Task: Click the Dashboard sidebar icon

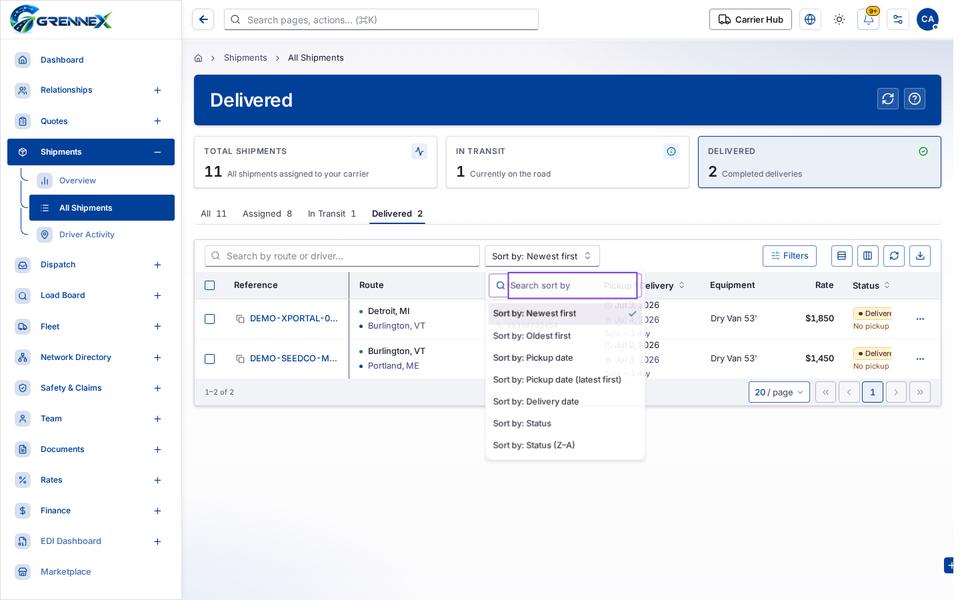Action: pos(23,60)
